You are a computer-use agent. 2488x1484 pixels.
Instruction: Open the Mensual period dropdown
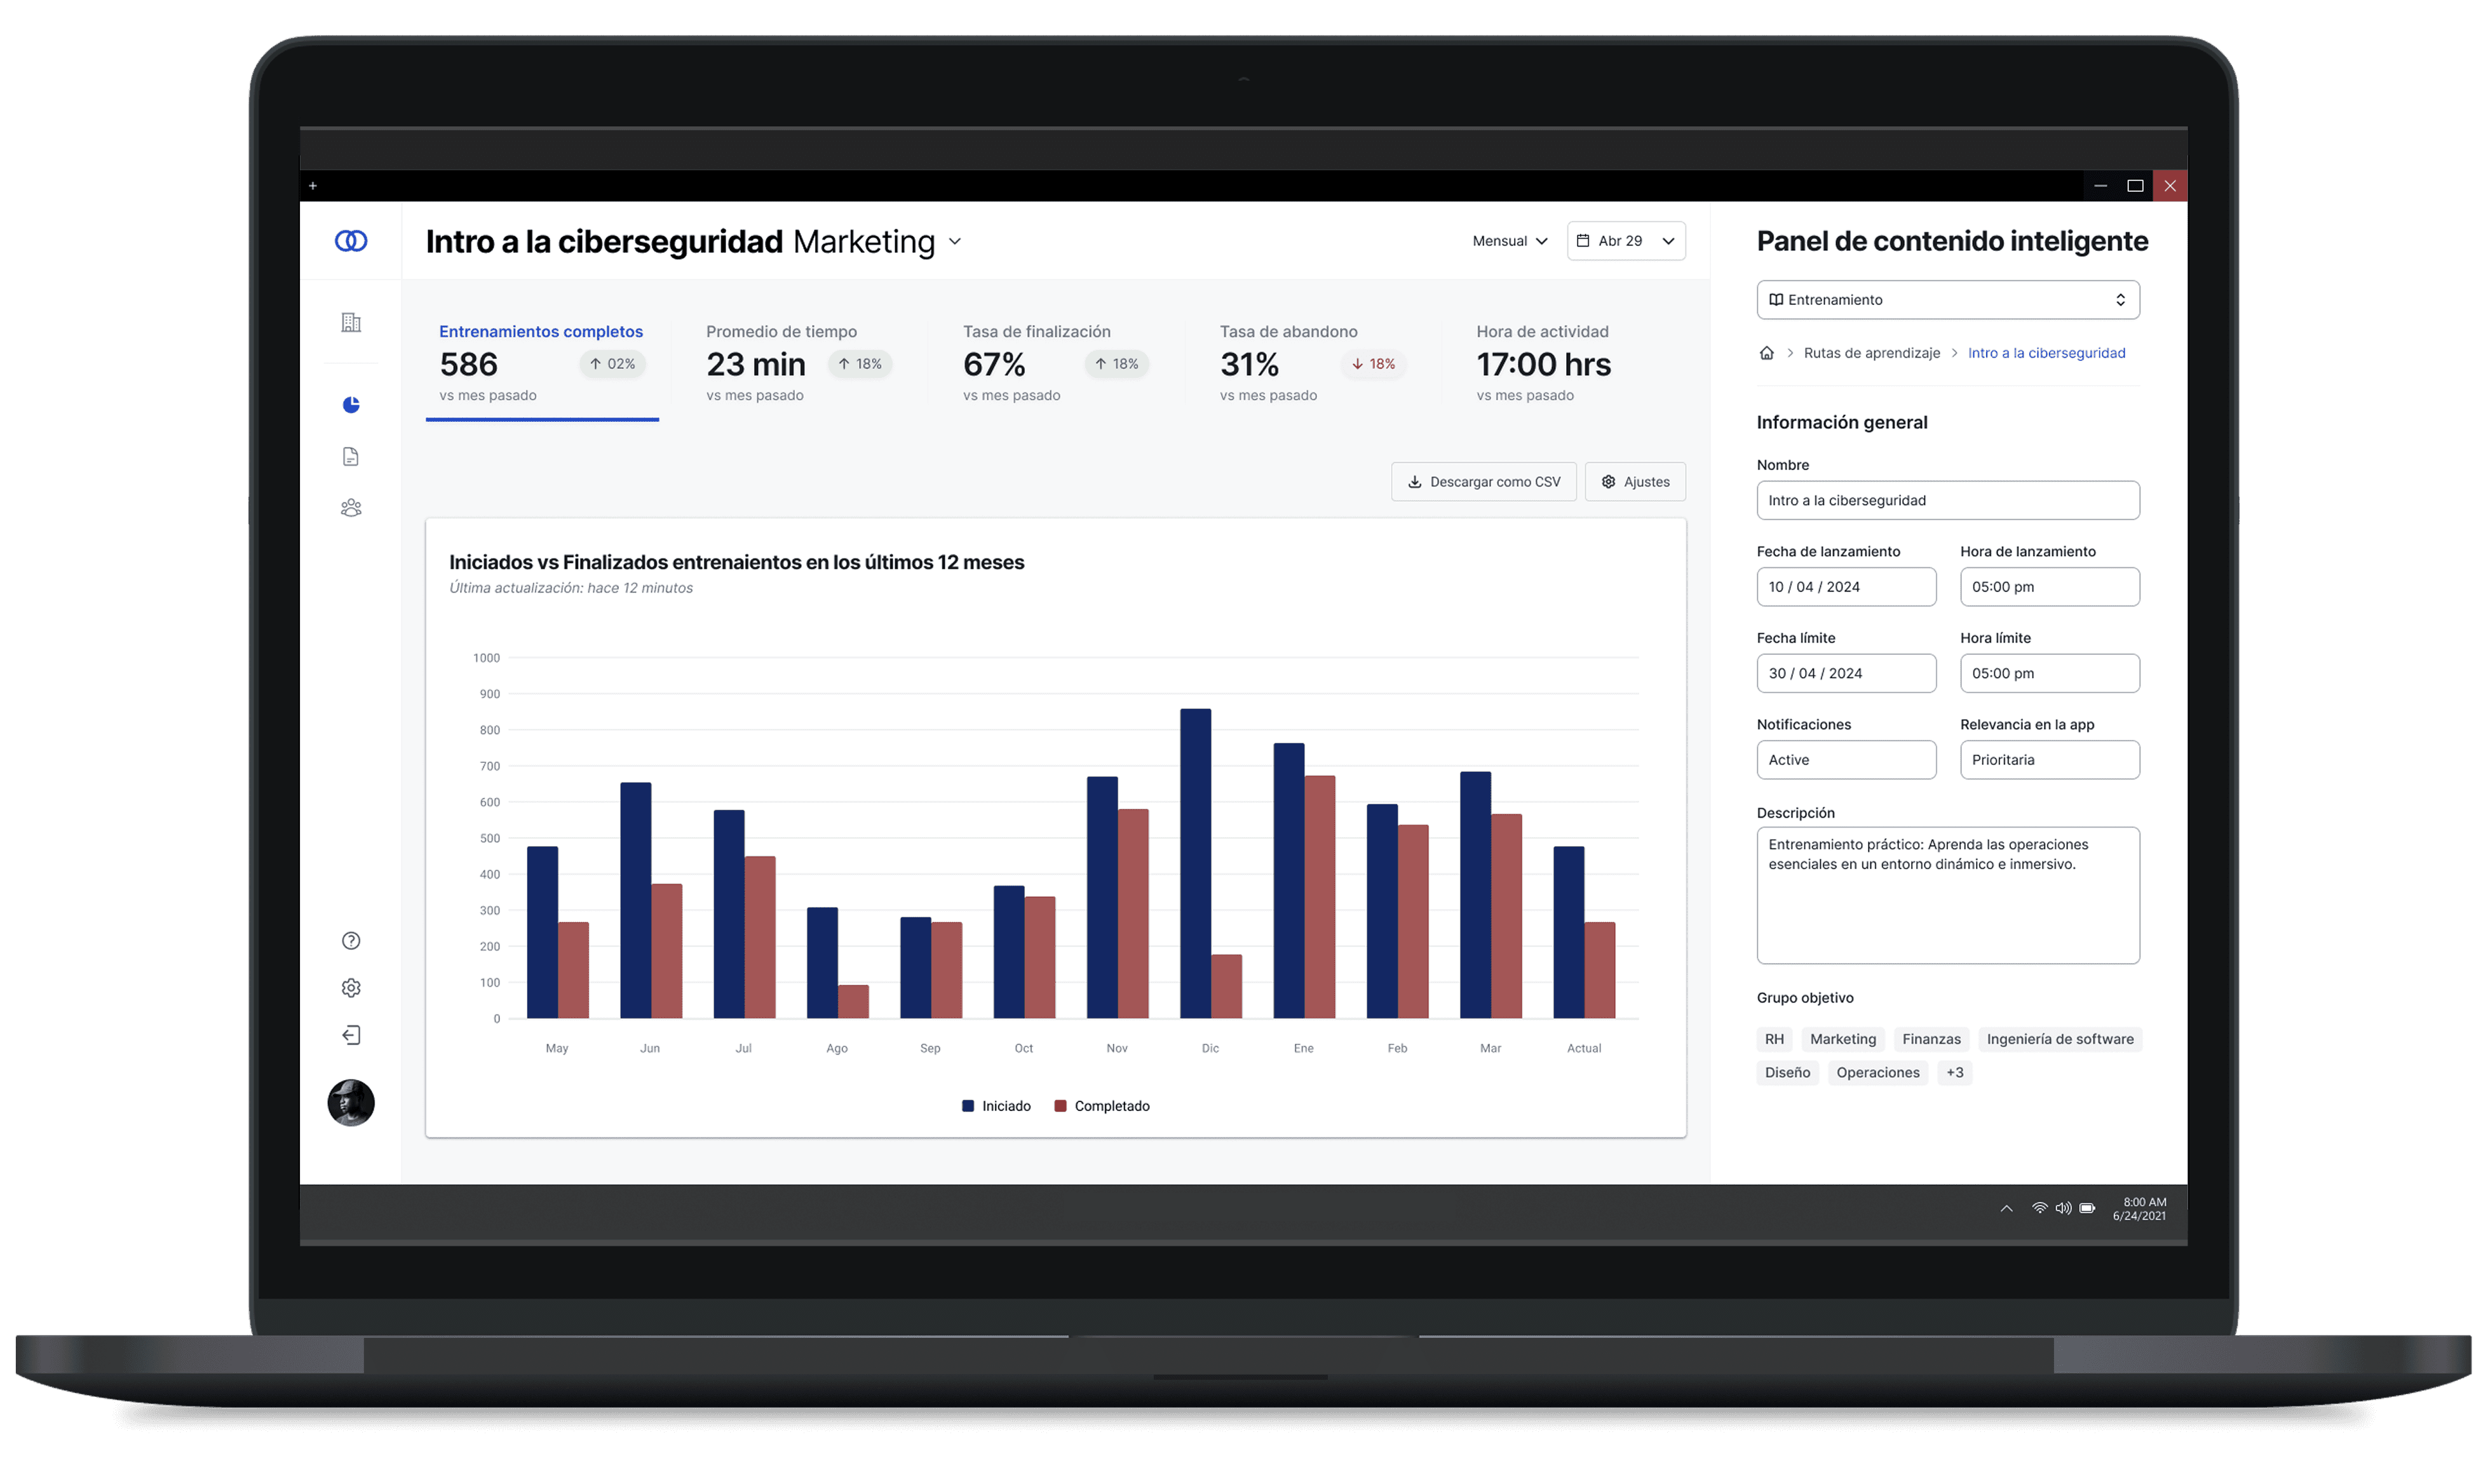1509,241
